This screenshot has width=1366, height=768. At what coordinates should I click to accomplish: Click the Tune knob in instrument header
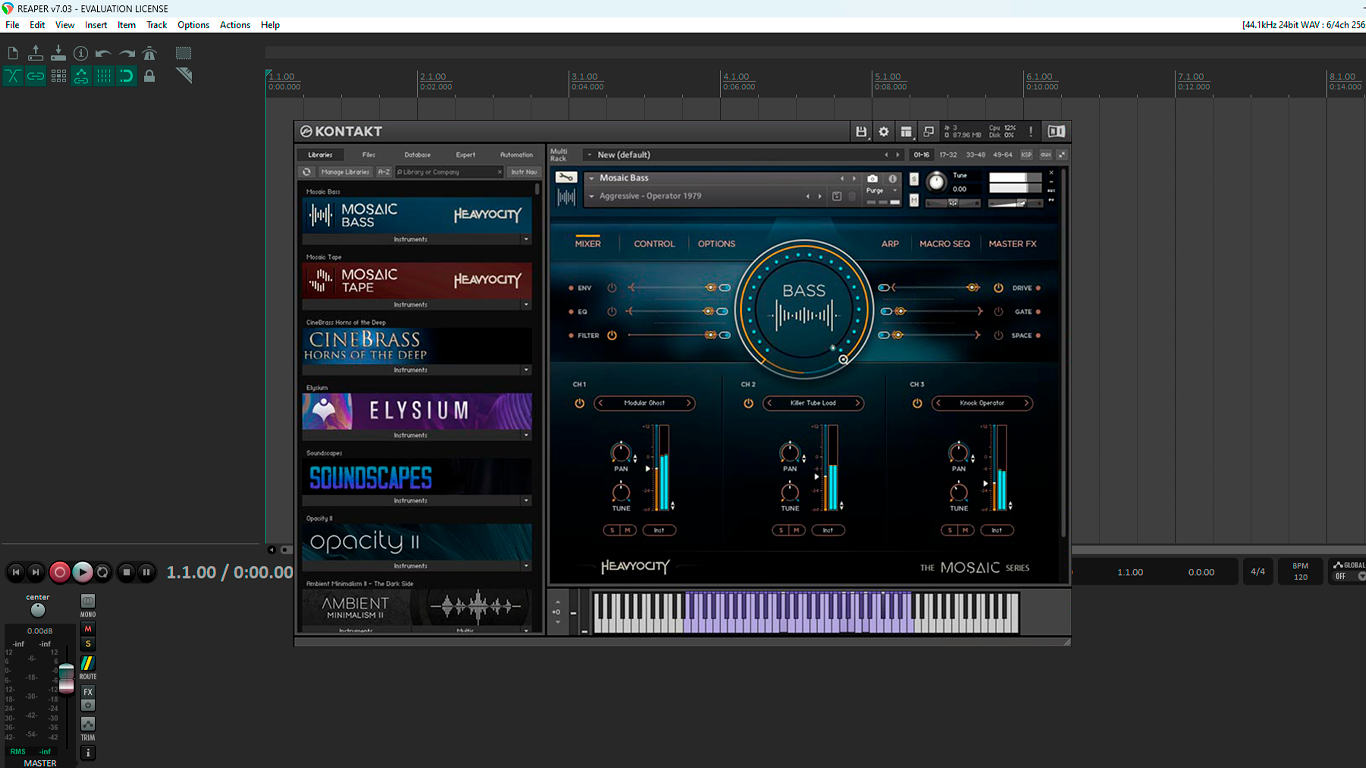click(x=936, y=181)
